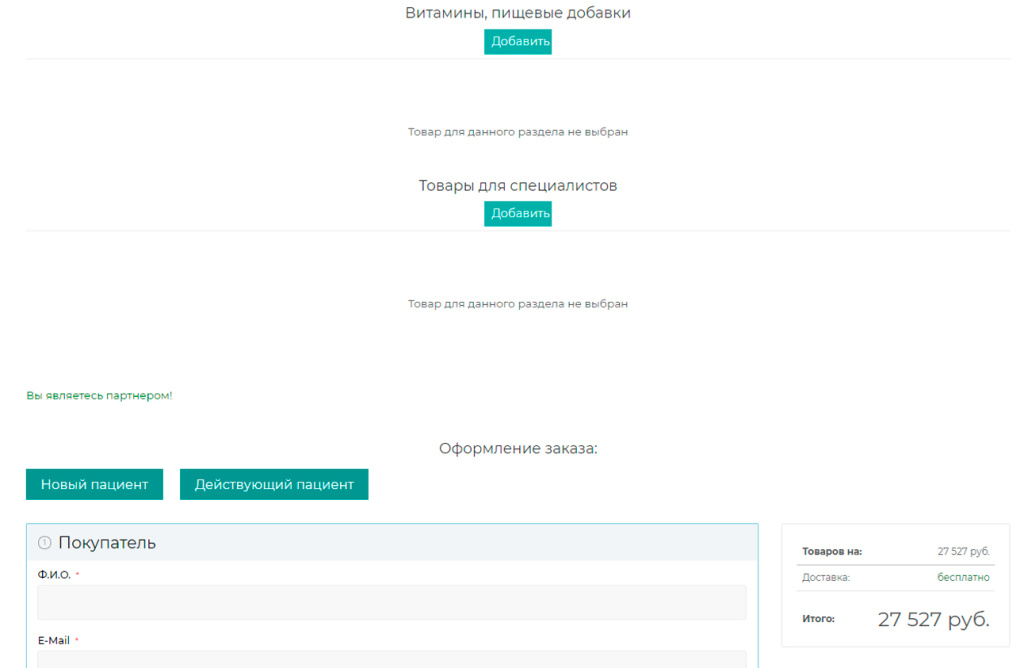1024x668 pixels.
Task: Select the Новый пациент tab button
Action: (x=94, y=484)
